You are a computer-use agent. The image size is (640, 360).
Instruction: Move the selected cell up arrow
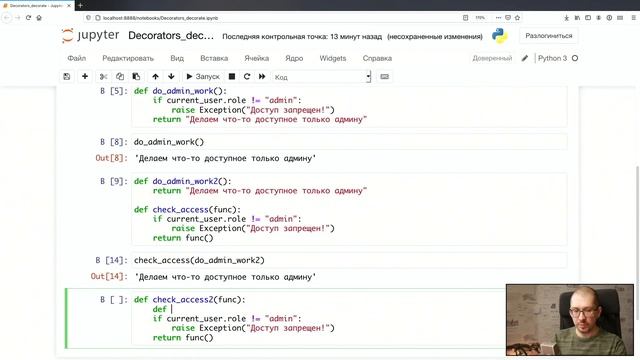pos(155,77)
